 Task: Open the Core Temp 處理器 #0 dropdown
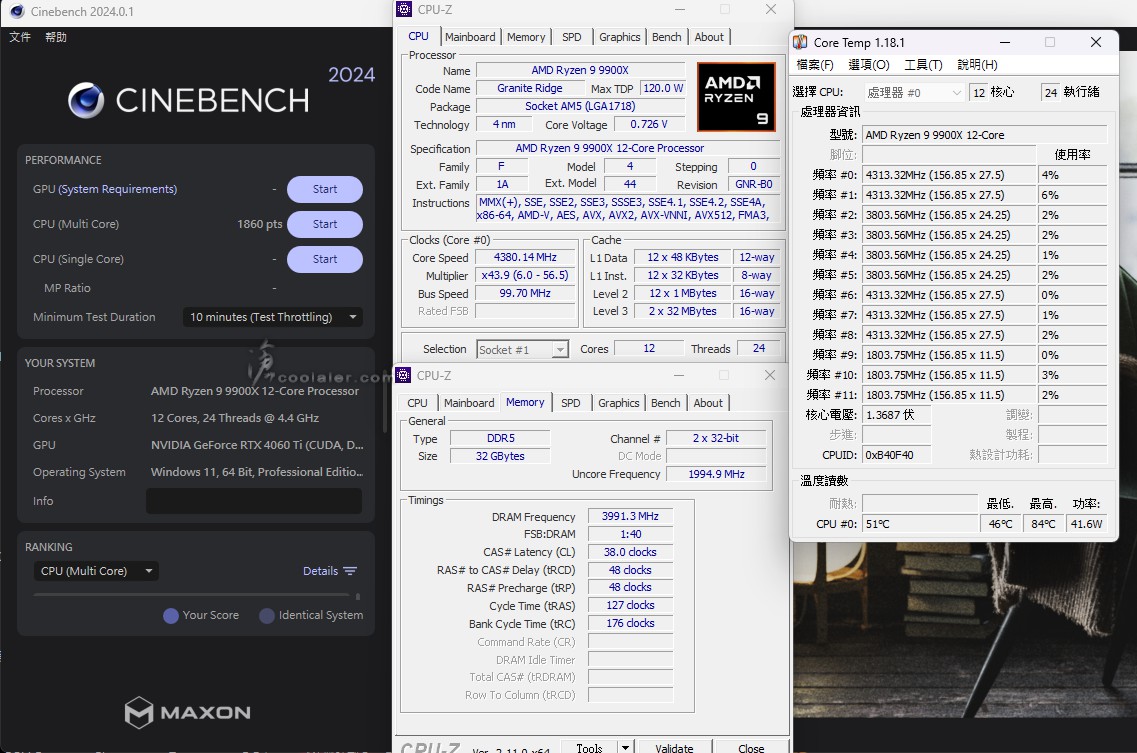pos(914,93)
